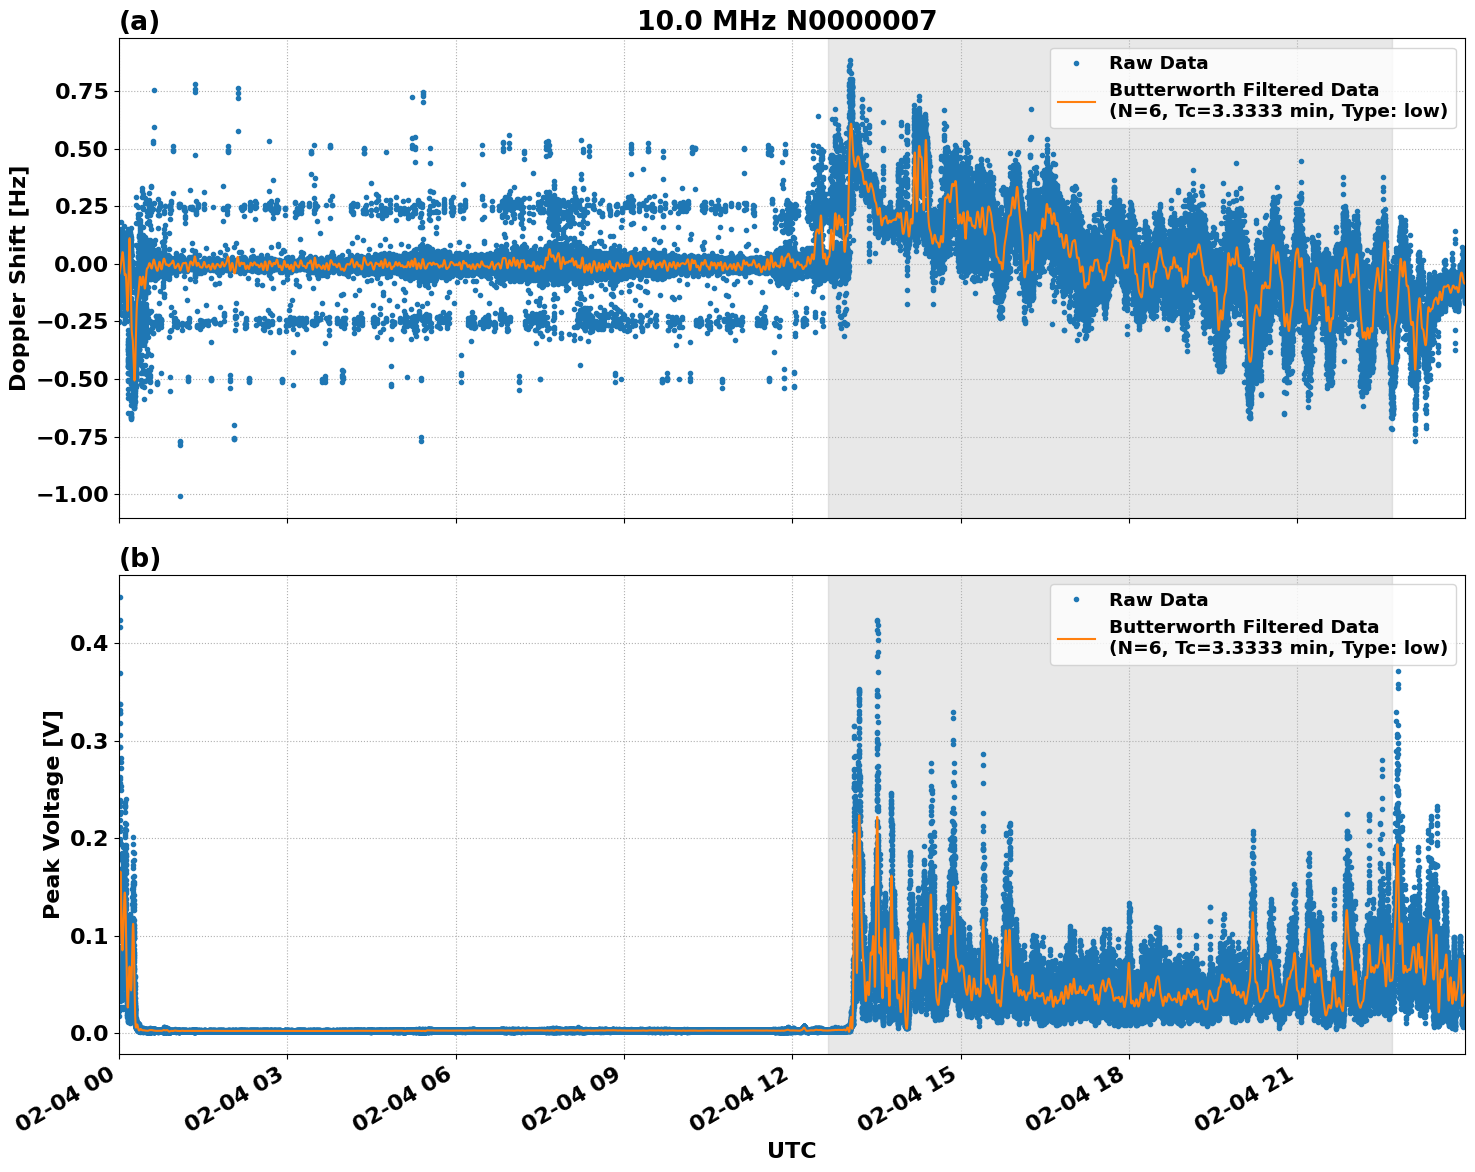
Task: Select the panel (b) label
Action: coord(140,558)
